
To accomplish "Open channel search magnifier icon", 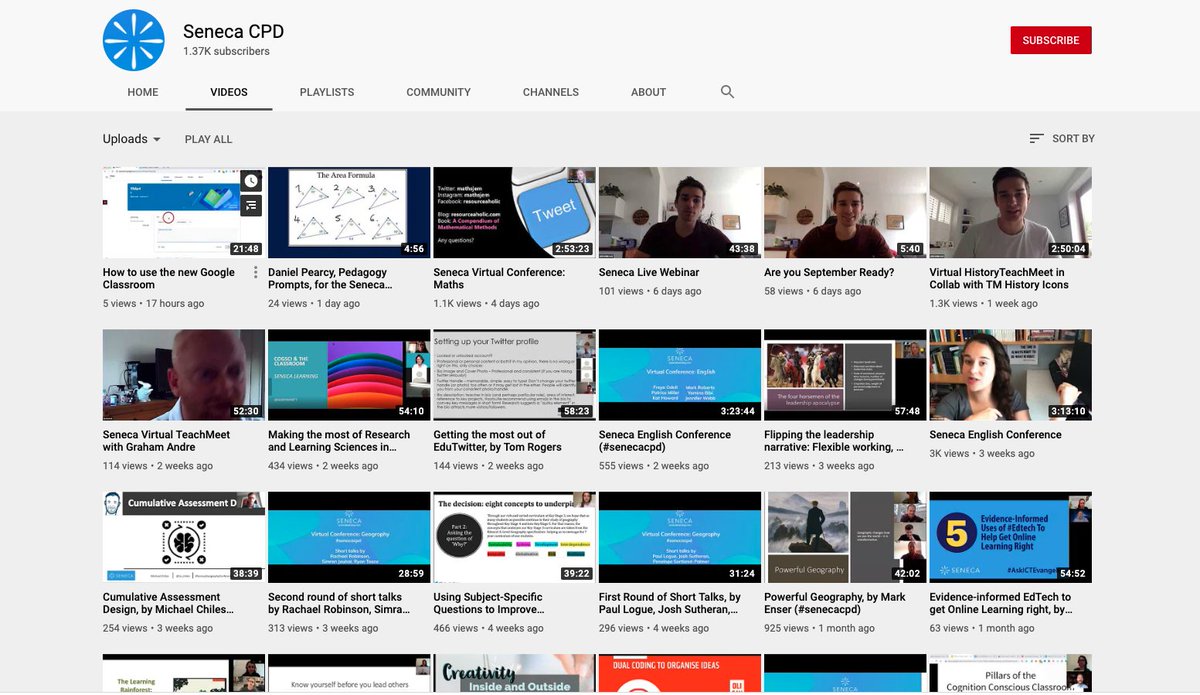I will tap(727, 92).
